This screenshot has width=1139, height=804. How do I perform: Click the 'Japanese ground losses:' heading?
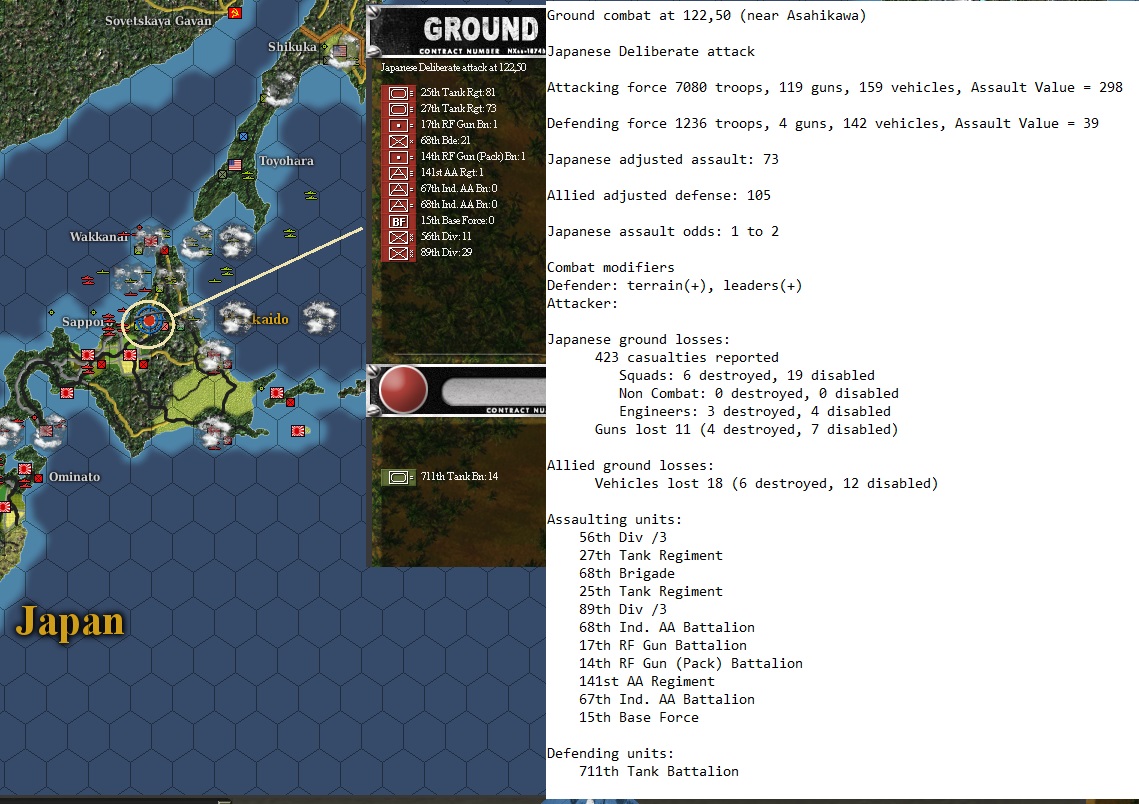click(x=639, y=339)
